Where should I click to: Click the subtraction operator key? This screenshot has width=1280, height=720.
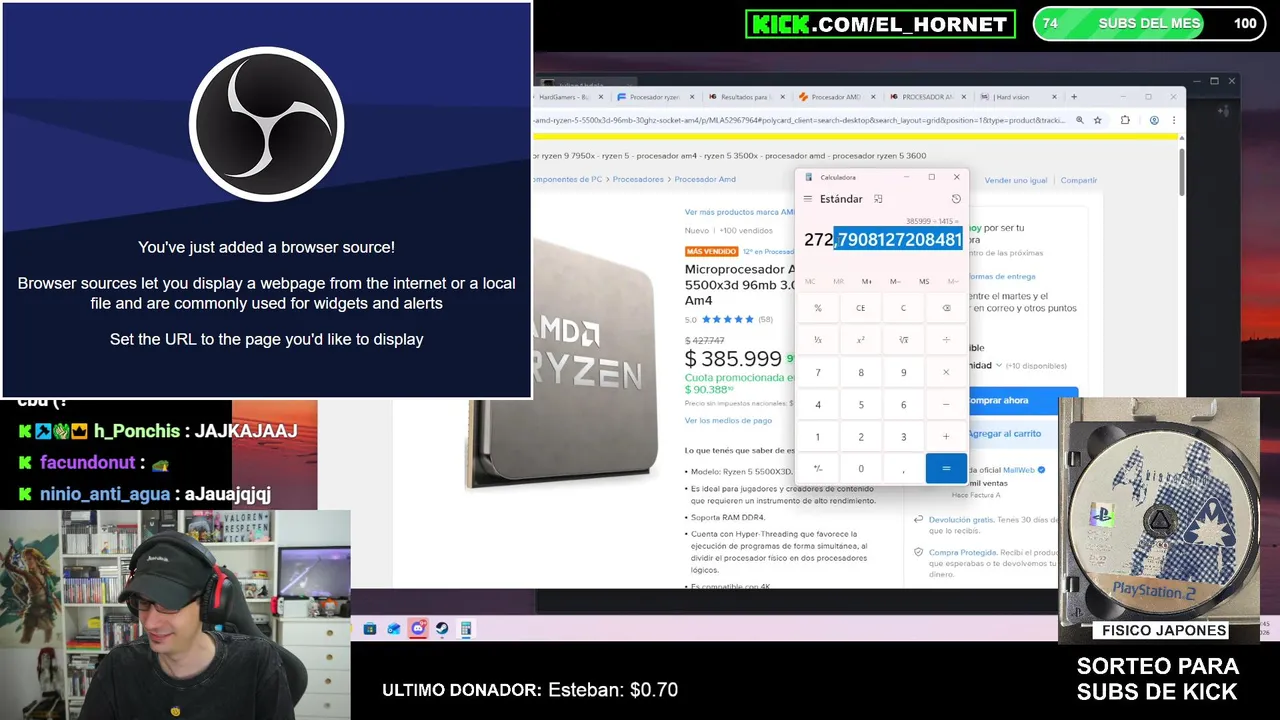tap(946, 404)
